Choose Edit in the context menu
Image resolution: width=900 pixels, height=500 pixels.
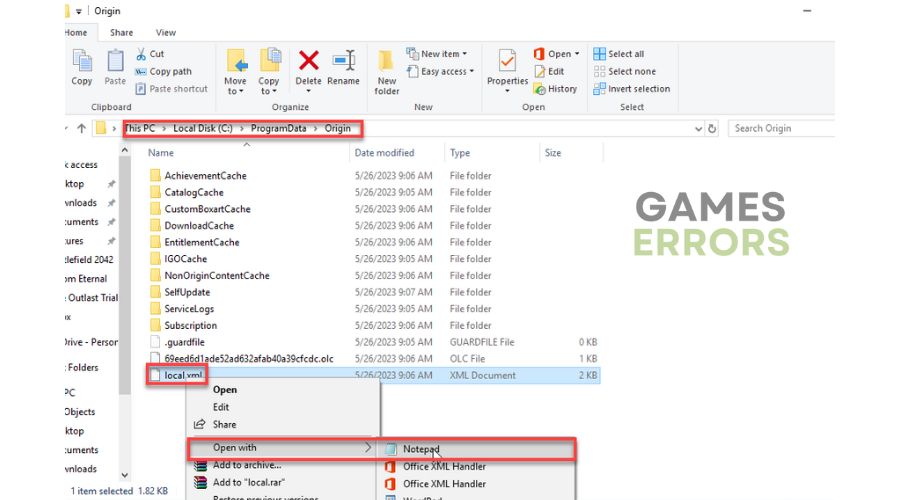220,407
